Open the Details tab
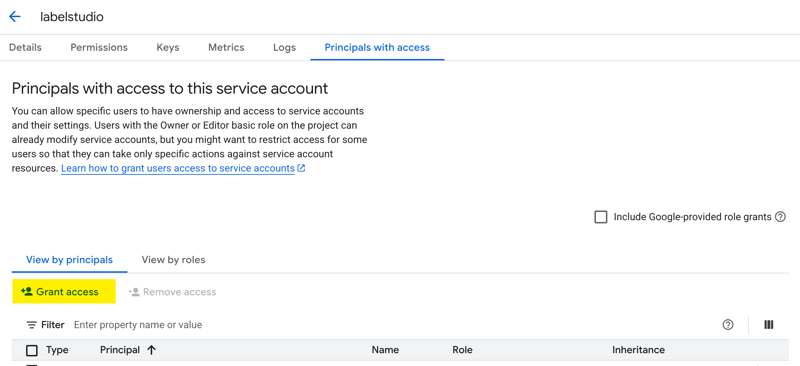 coord(26,47)
